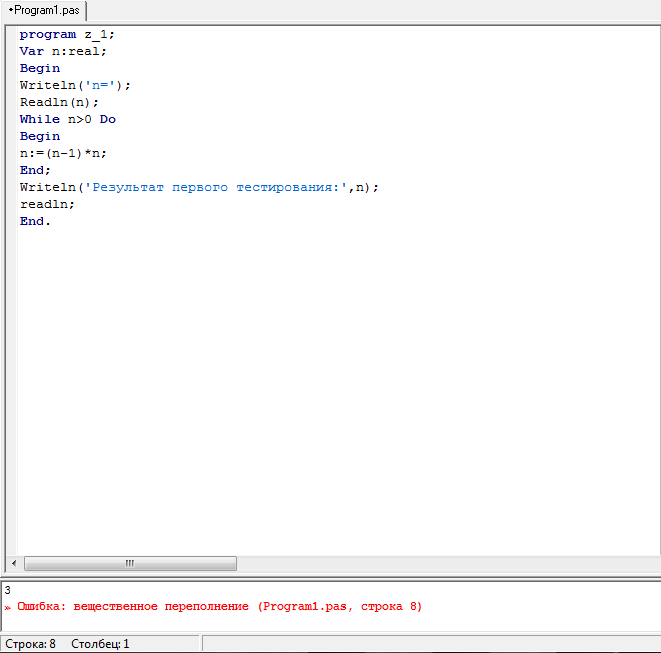
Task: Click the Writeln 'Результат первого тестирования' line
Action: (x=199, y=187)
